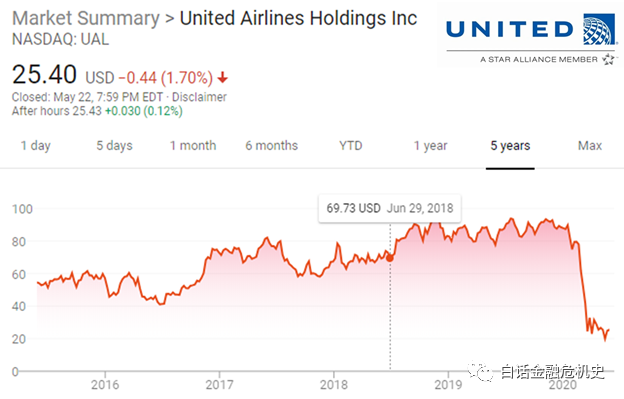Screen dimensions: 624x399
Task: Select the 1 day range tab
Action: point(35,146)
